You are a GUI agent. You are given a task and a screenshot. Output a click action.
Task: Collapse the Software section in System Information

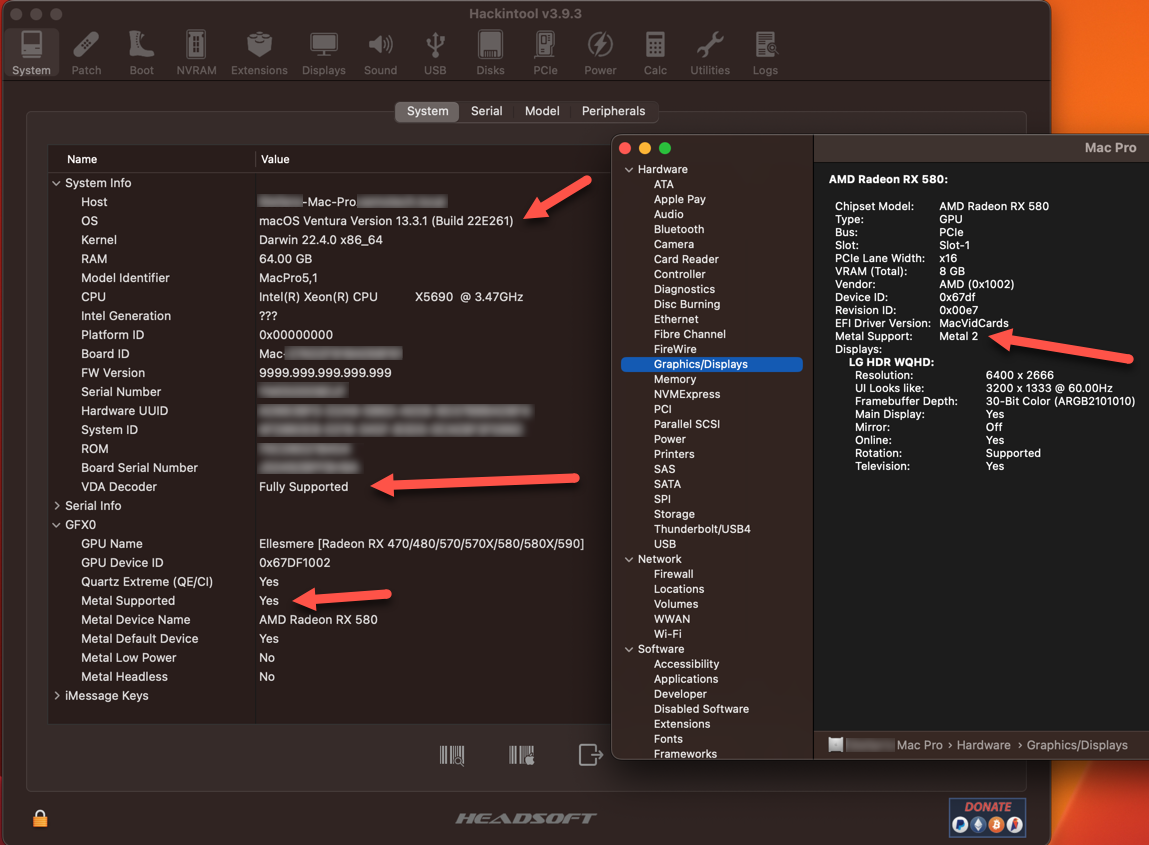629,649
